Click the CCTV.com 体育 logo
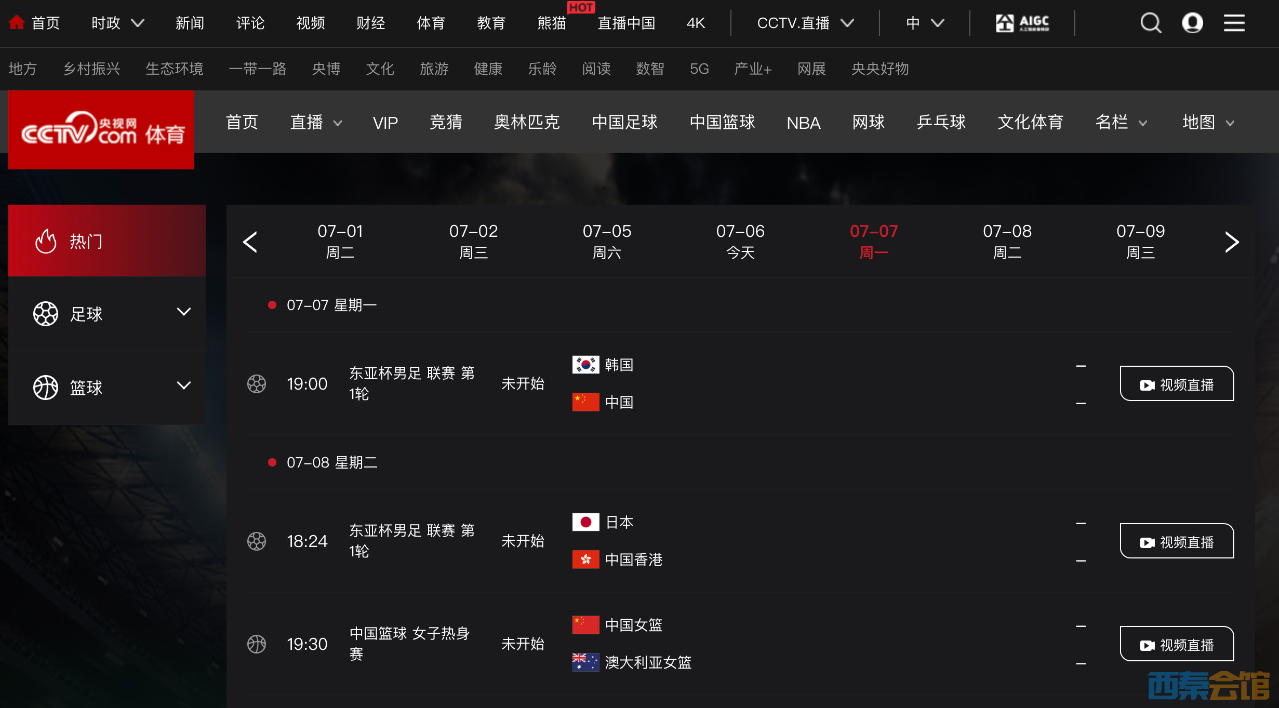The width and height of the screenshot is (1279, 708). 101,130
